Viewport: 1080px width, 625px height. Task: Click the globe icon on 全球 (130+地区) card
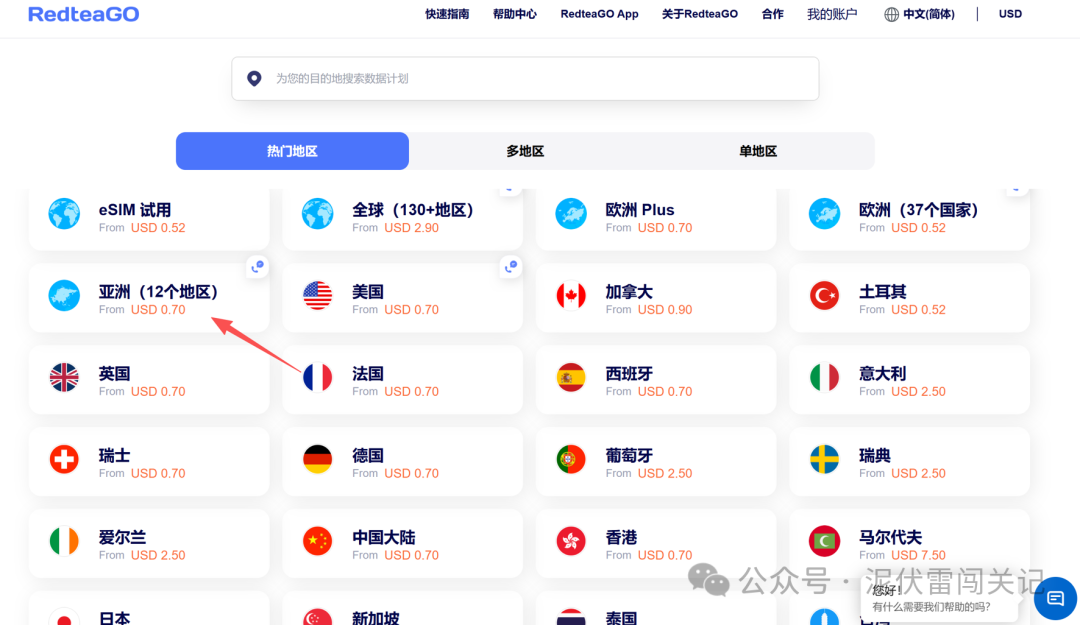point(318,215)
